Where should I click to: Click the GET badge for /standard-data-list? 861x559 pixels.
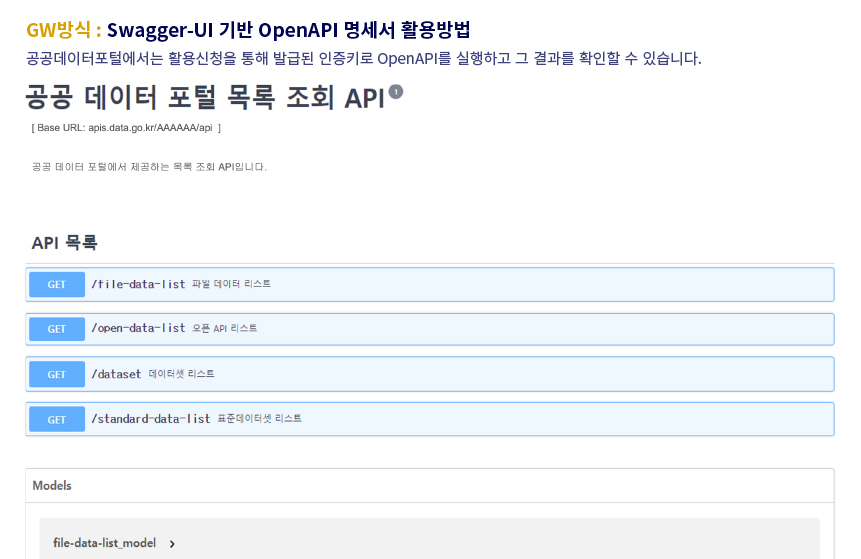click(57, 420)
